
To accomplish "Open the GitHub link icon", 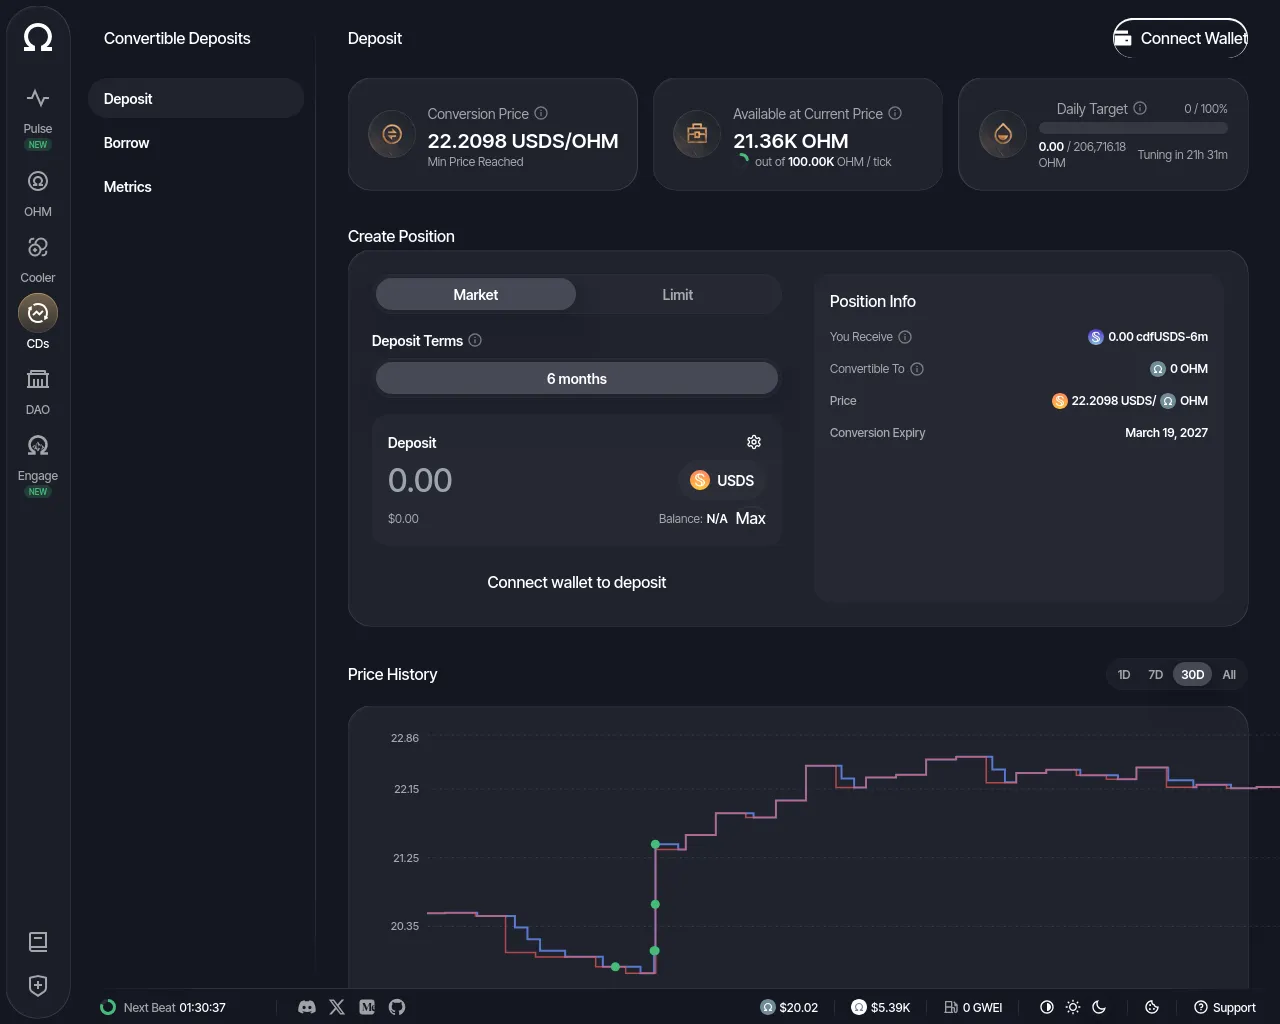I will [397, 1007].
